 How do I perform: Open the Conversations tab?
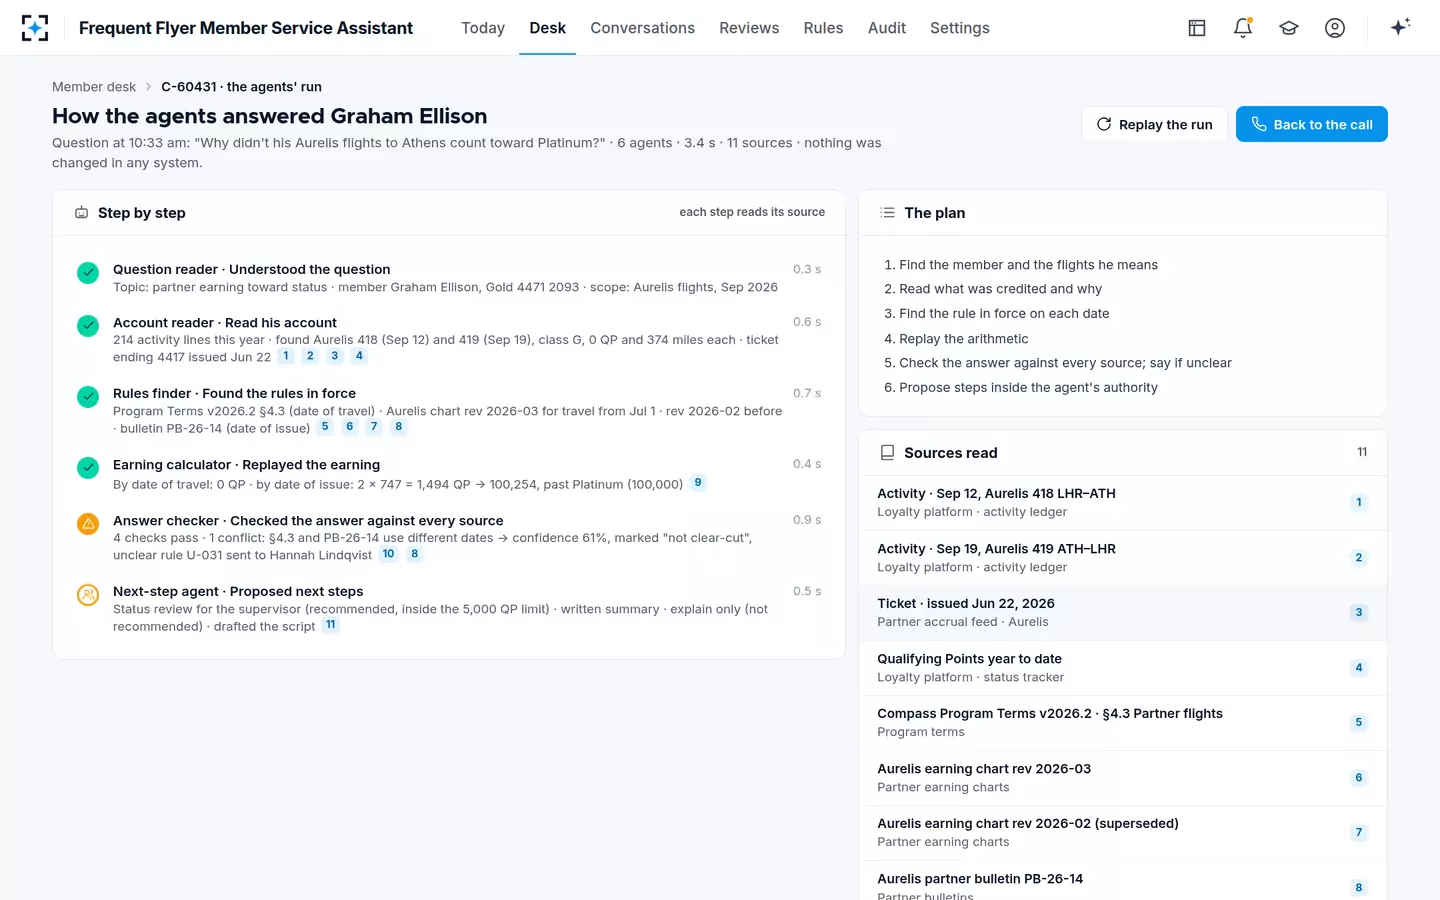[643, 28]
